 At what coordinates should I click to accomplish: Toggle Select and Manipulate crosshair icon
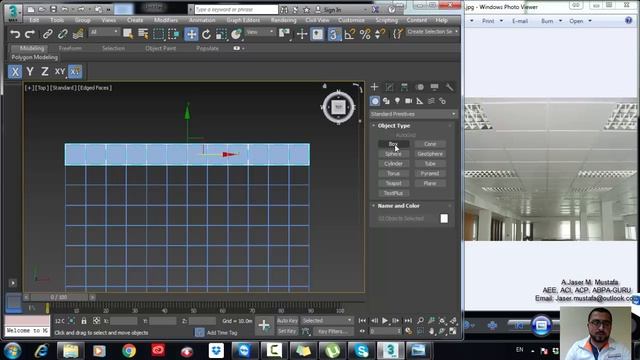point(302,34)
